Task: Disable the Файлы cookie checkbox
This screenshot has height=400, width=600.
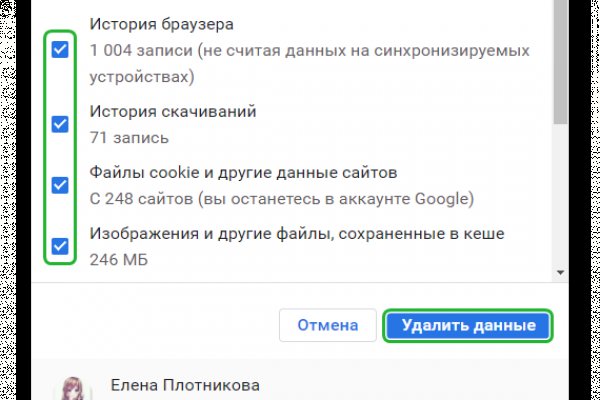Action: pos(60,185)
